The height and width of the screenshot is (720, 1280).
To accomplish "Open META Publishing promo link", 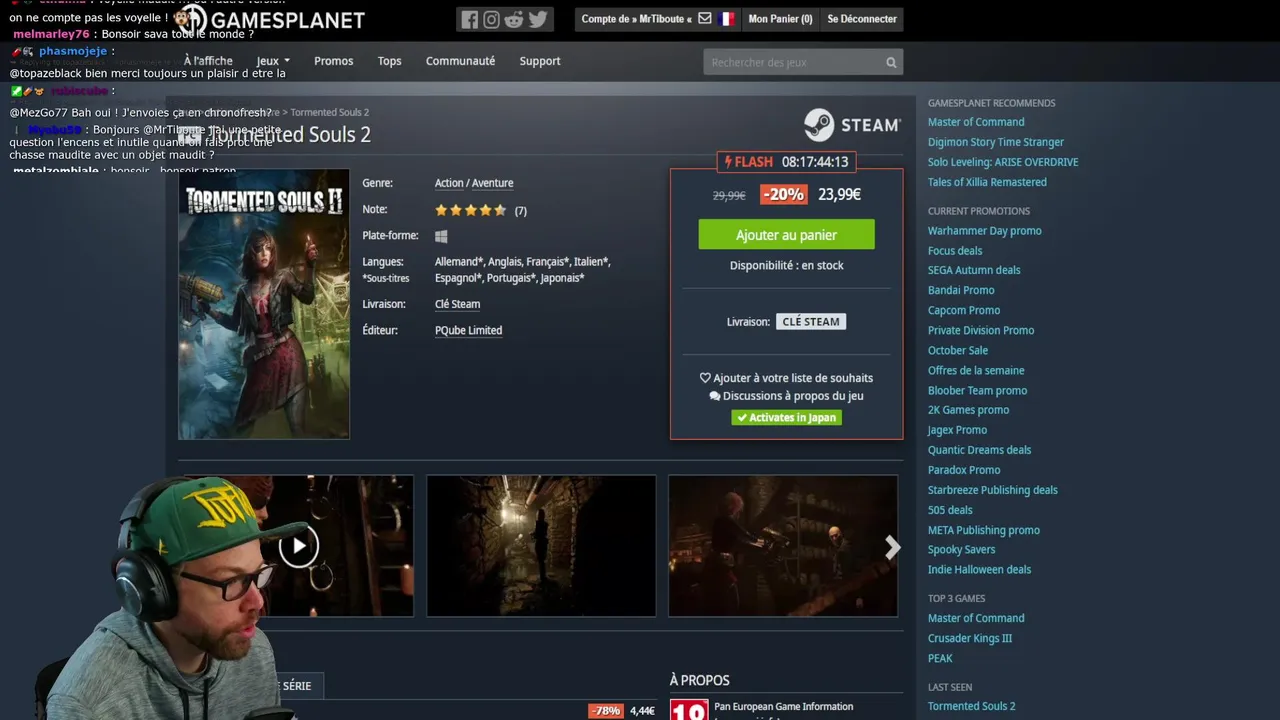I will [x=984, y=530].
